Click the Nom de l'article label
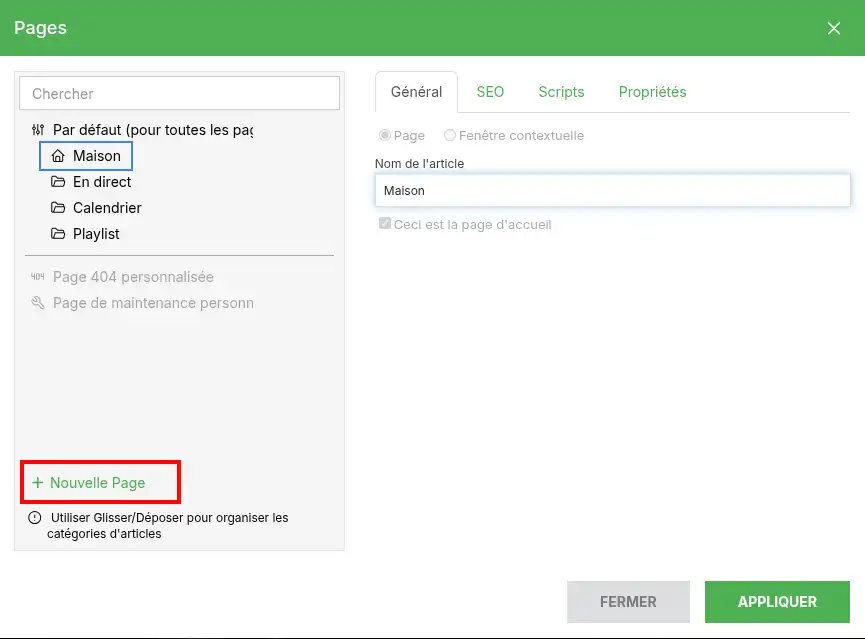This screenshot has width=865, height=639. click(419, 163)
